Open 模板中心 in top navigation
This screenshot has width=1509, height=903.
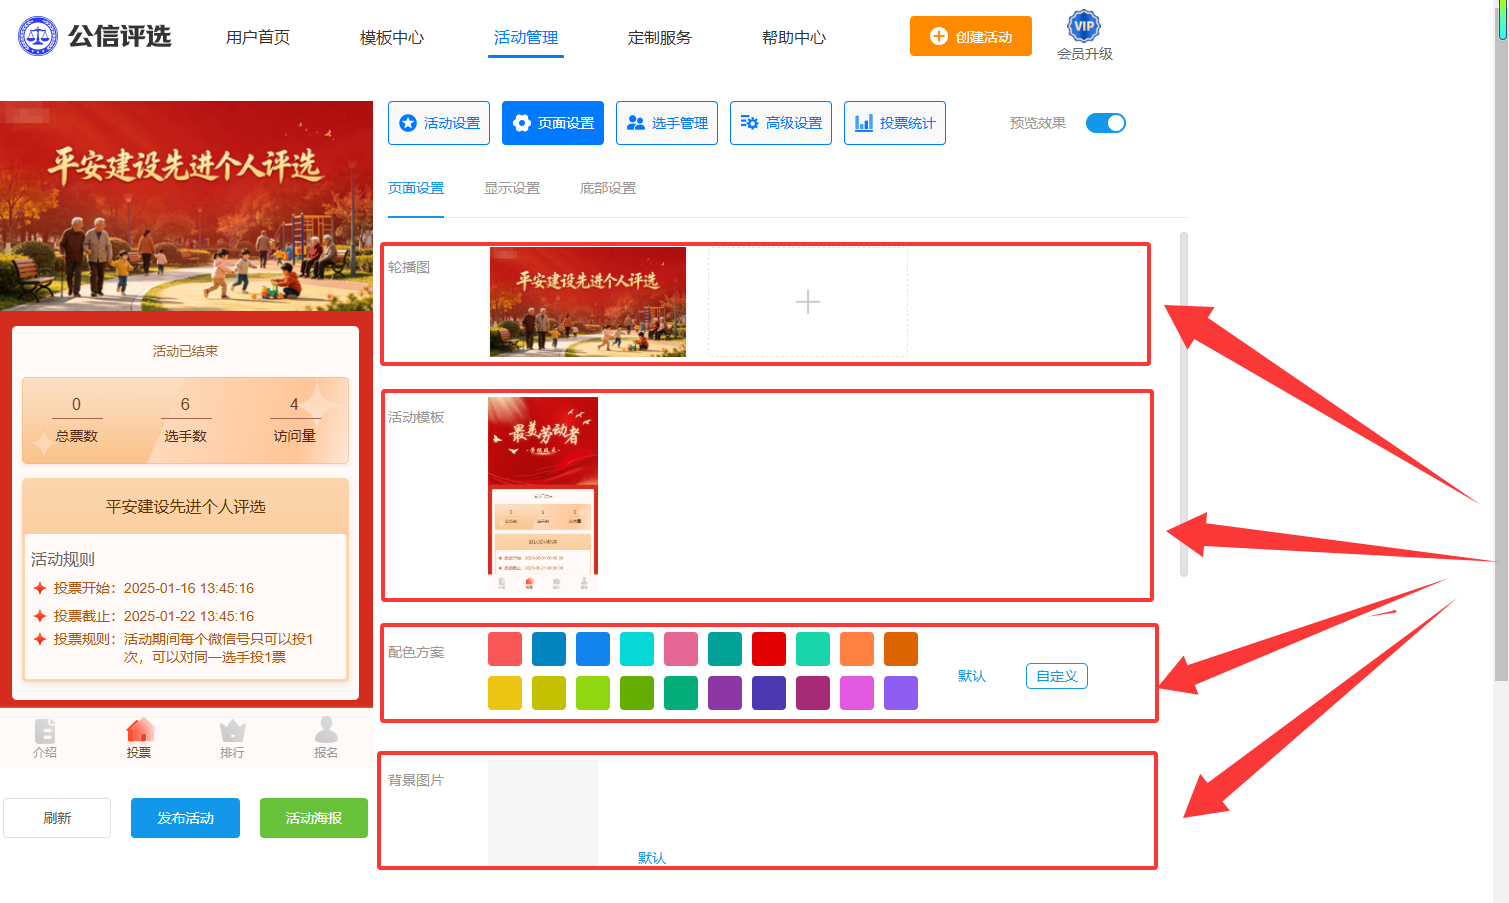point(392,37)
